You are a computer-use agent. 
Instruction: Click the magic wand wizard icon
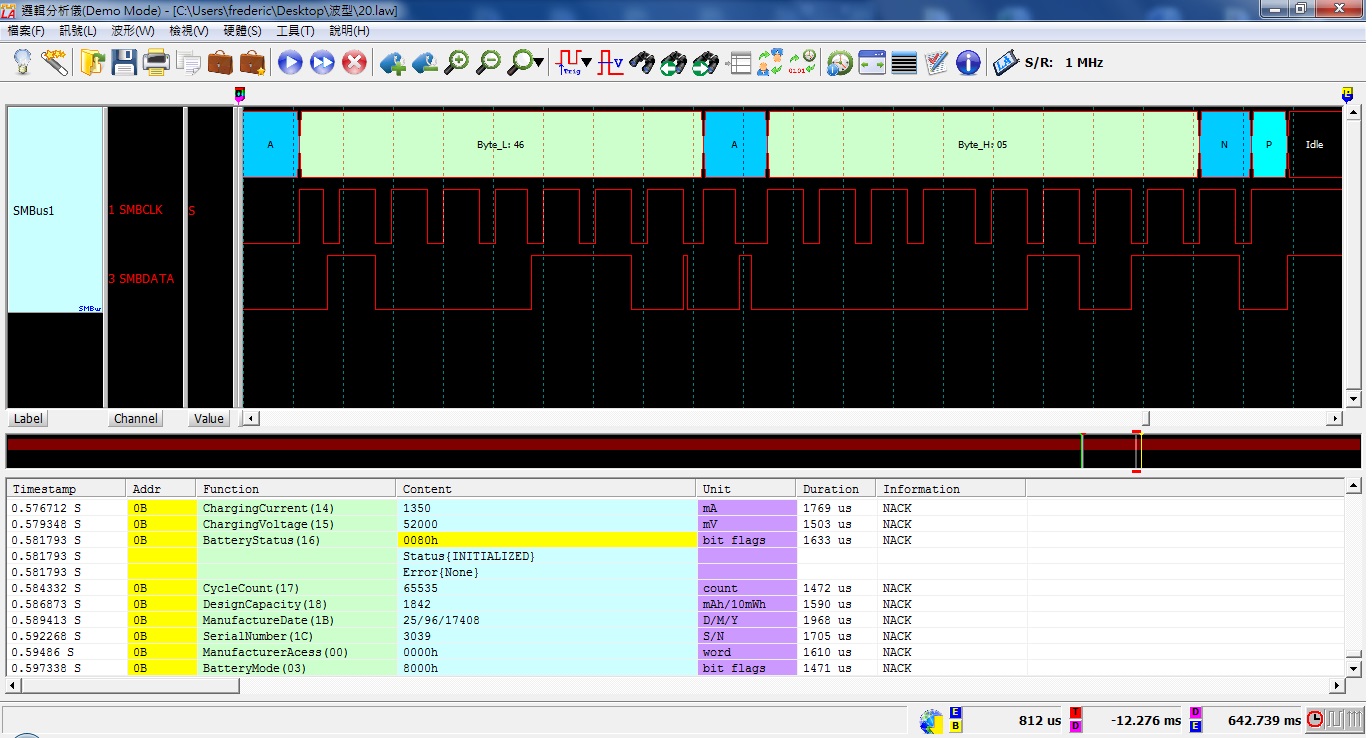(x=54, y=63)
